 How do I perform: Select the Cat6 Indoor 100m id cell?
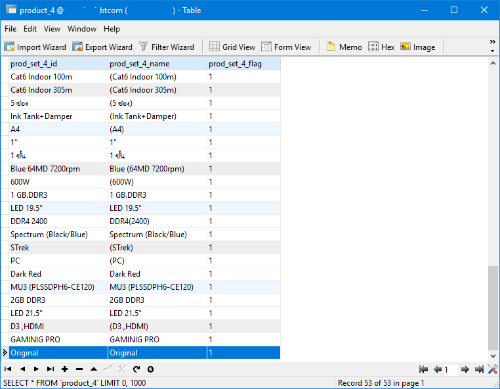(58, 77)
